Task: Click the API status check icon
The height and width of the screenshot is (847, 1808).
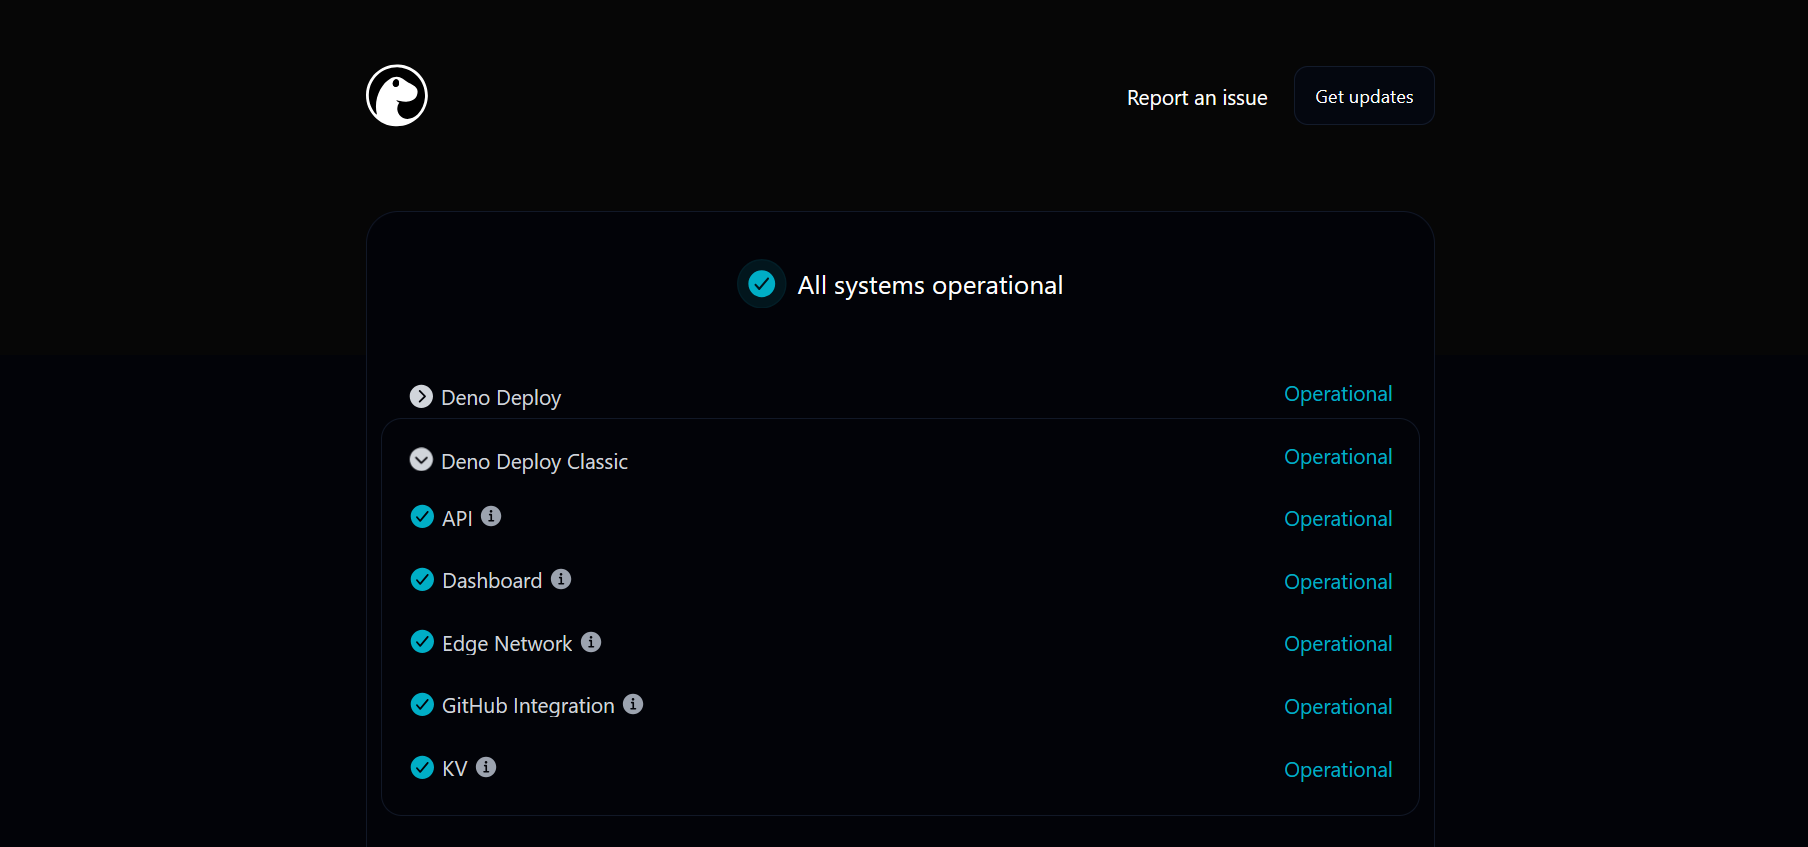Action: coord(422,516)
